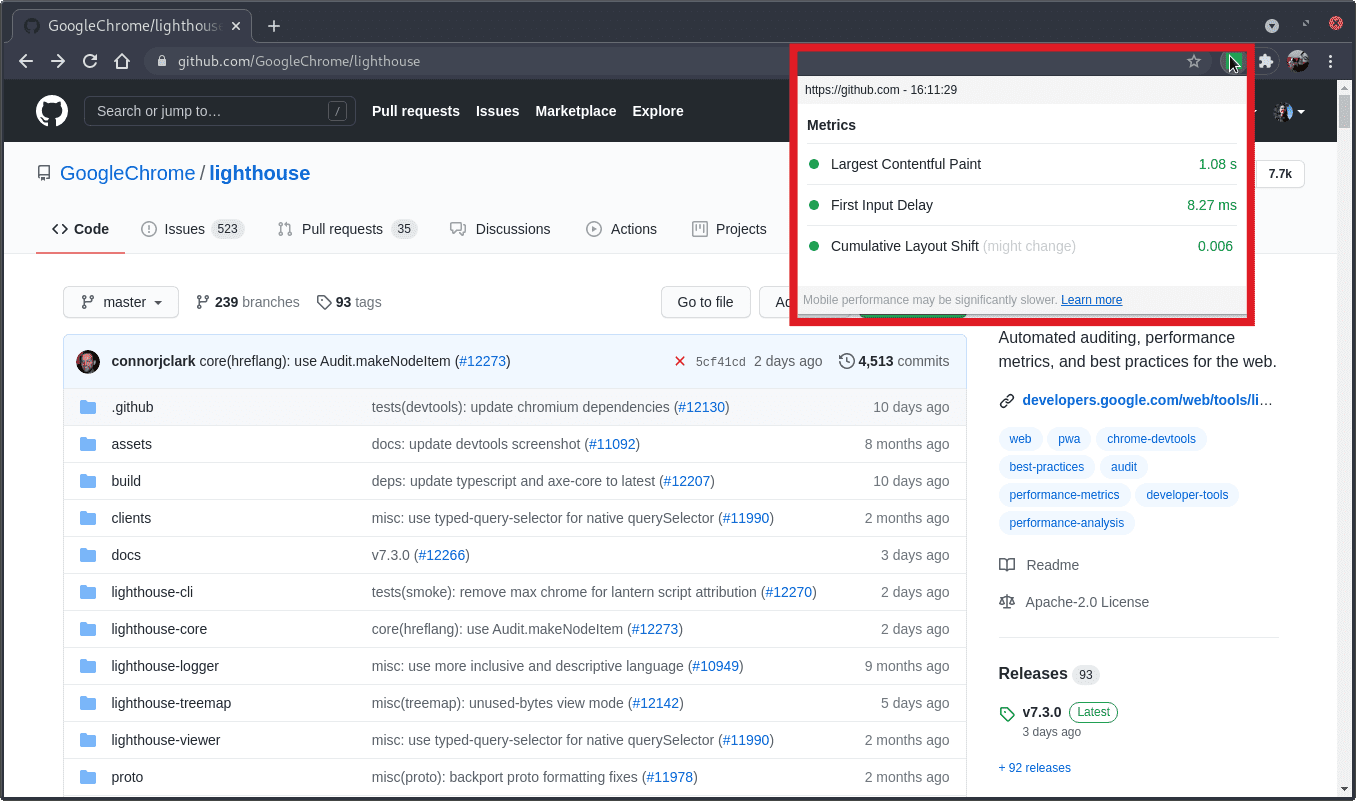Click the Chrome profile avatar
This screenshot has height=801, width=1356.
1298,61
